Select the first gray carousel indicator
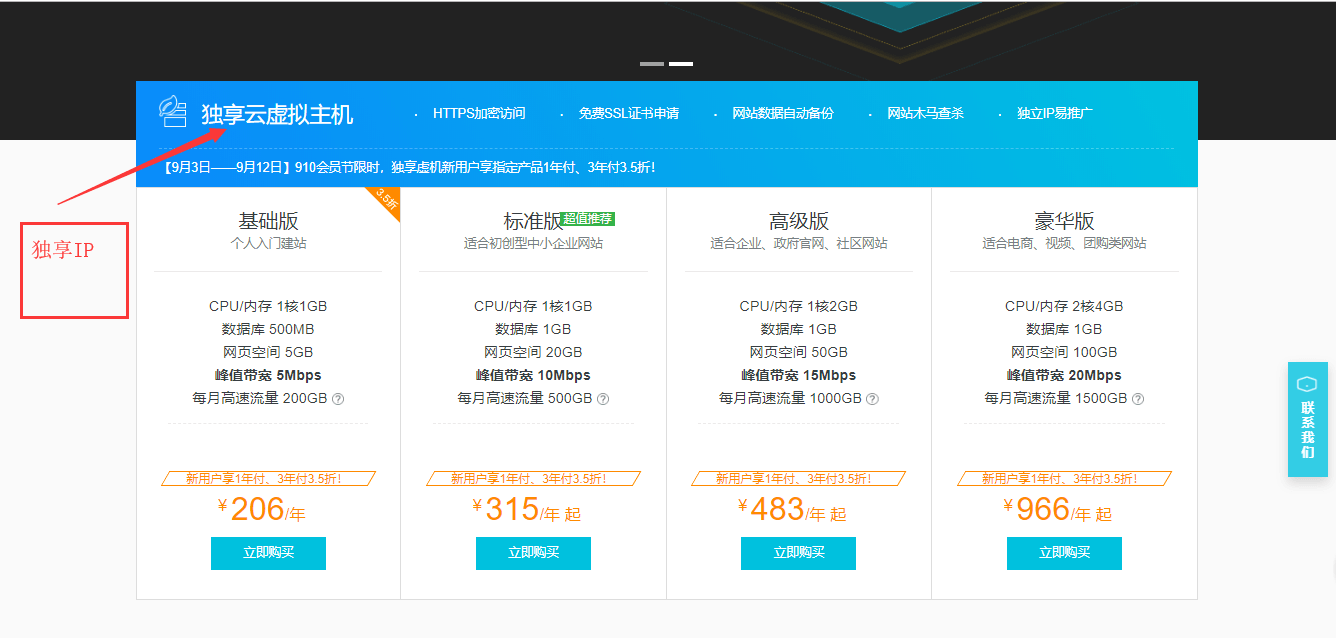Viewport: 1336px width, 638px height. (x=652, y=64)
